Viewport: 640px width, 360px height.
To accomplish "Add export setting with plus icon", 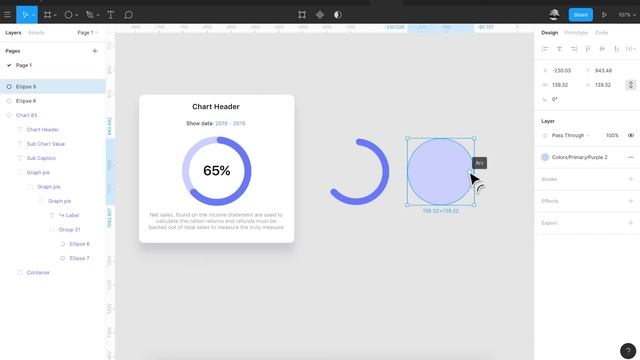I will tap(631, 223).
